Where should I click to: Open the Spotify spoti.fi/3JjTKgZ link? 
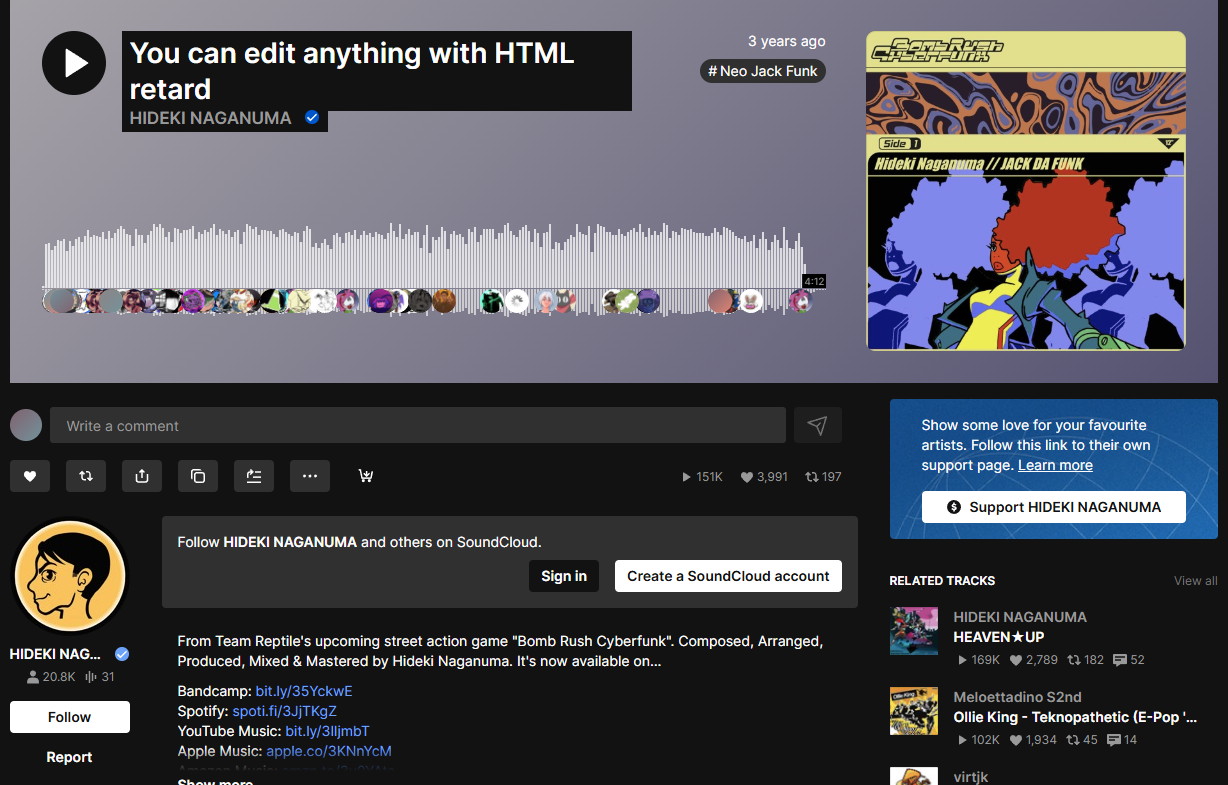[285, 711]
